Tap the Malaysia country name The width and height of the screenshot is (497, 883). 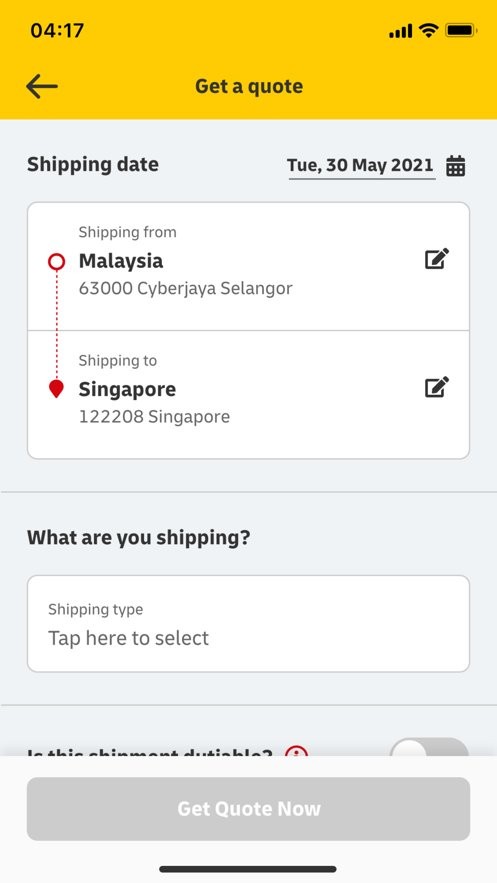121,261
